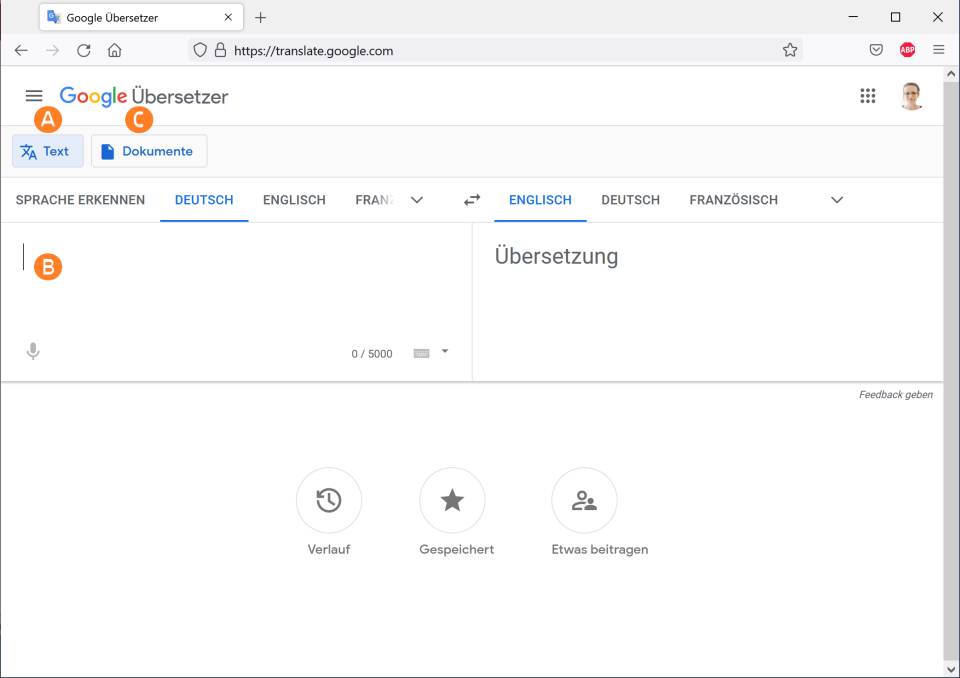Select DEUTSCH as target language

click(x=630, y=200)
